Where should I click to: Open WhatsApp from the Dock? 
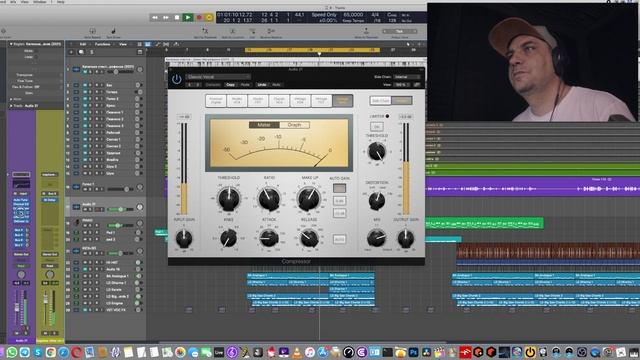(x=11, y=352)
